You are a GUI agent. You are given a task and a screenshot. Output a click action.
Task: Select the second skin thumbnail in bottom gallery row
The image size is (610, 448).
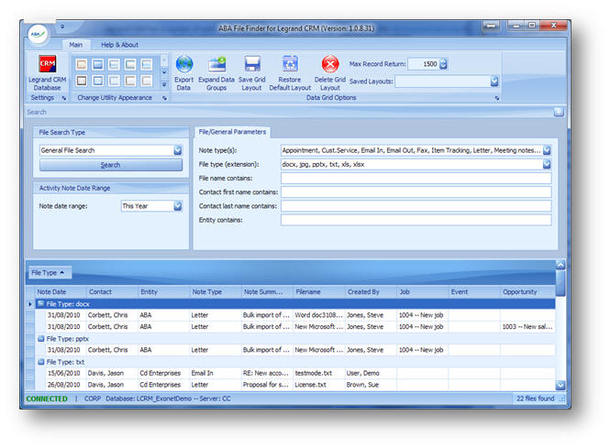[x=98, y=80]
